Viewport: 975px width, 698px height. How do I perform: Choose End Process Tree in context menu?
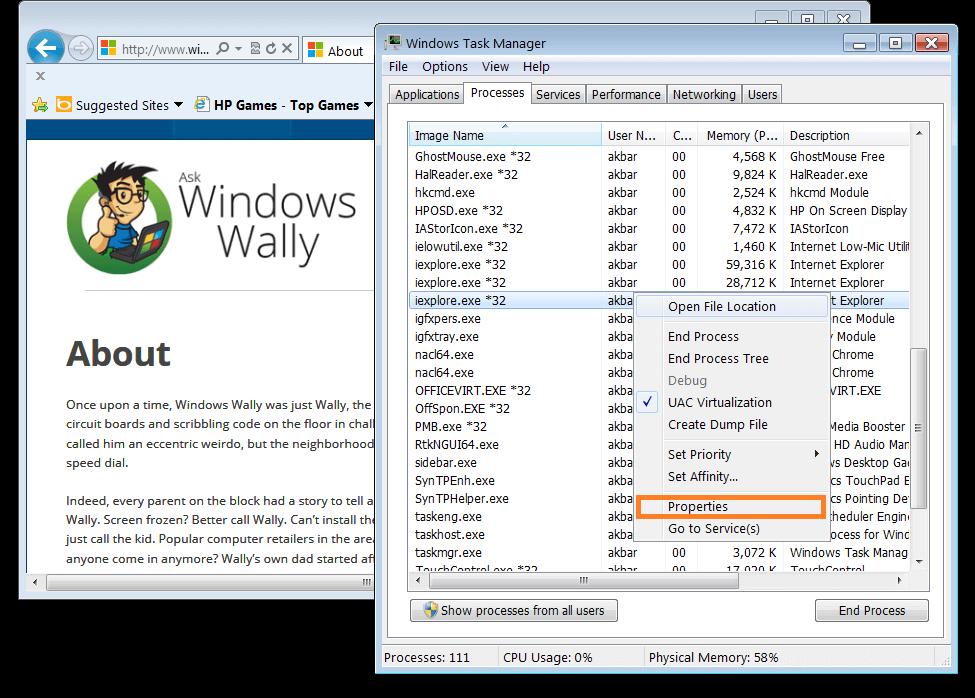732,359
